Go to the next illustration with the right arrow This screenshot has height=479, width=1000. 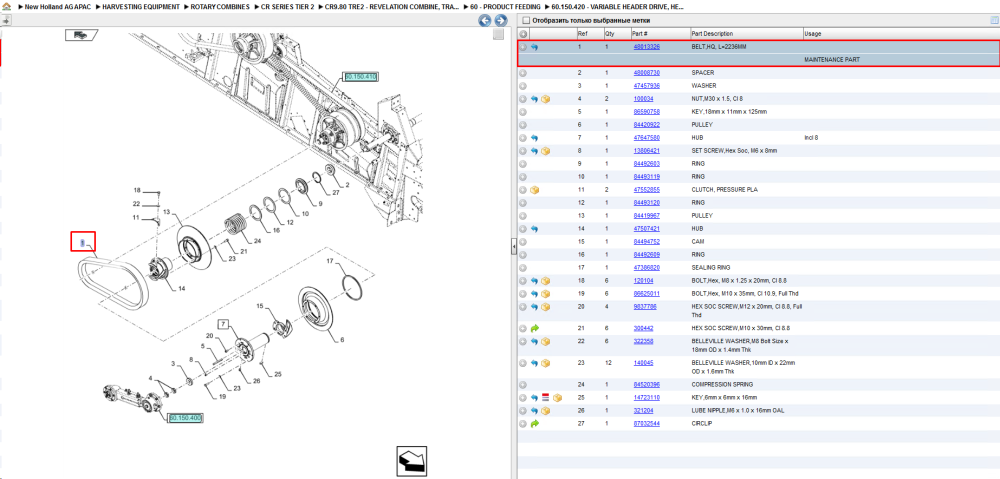coord(501,20)
